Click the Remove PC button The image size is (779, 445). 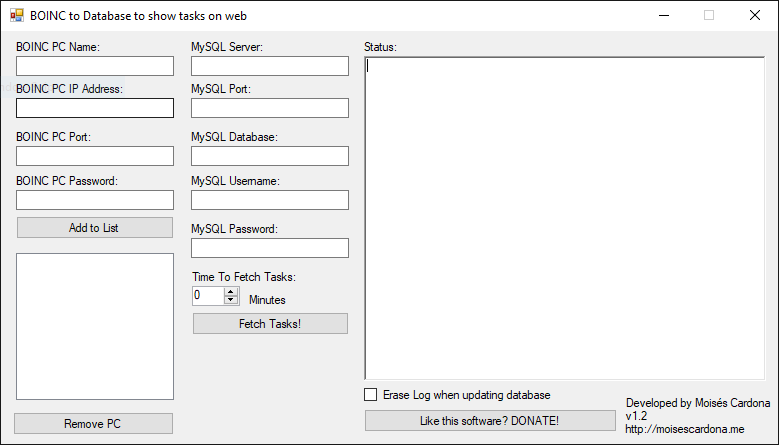point(93,424)
